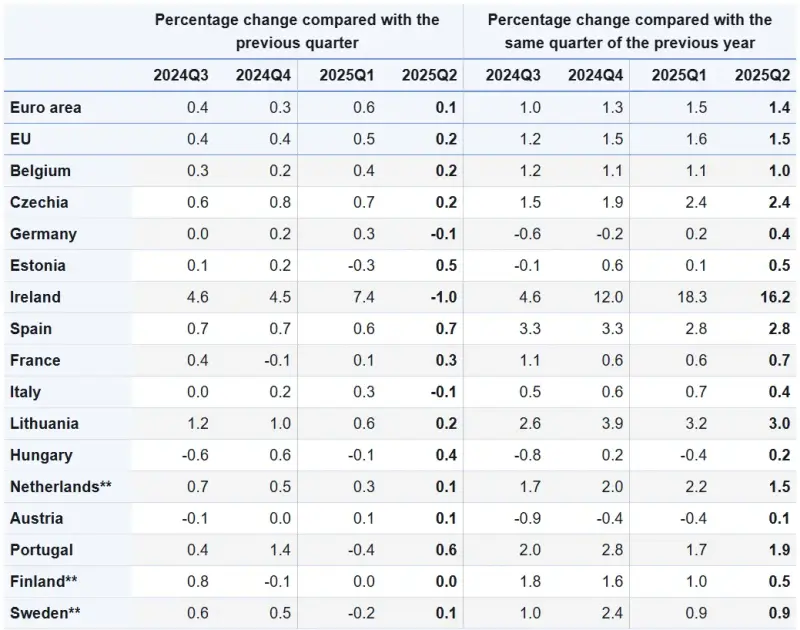Select the Portugal row label
This screenshot has height=630, width=800.
pyautogui.click(x=41, y=550)
